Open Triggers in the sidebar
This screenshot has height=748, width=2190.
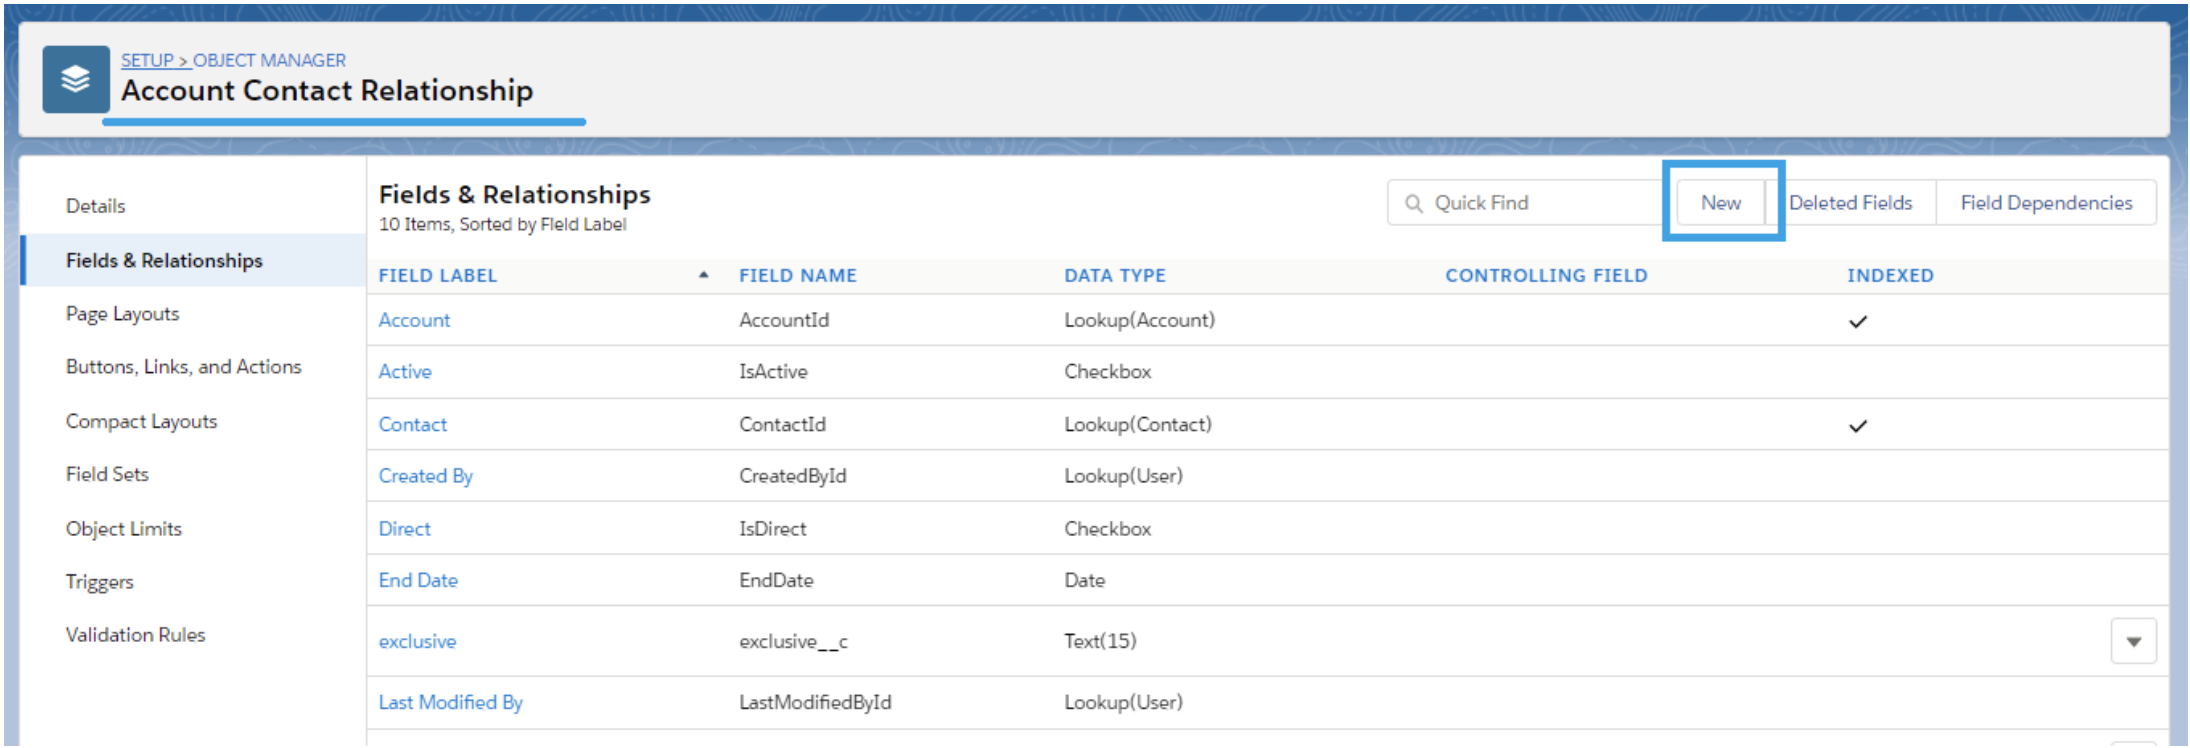pos(99,582)
